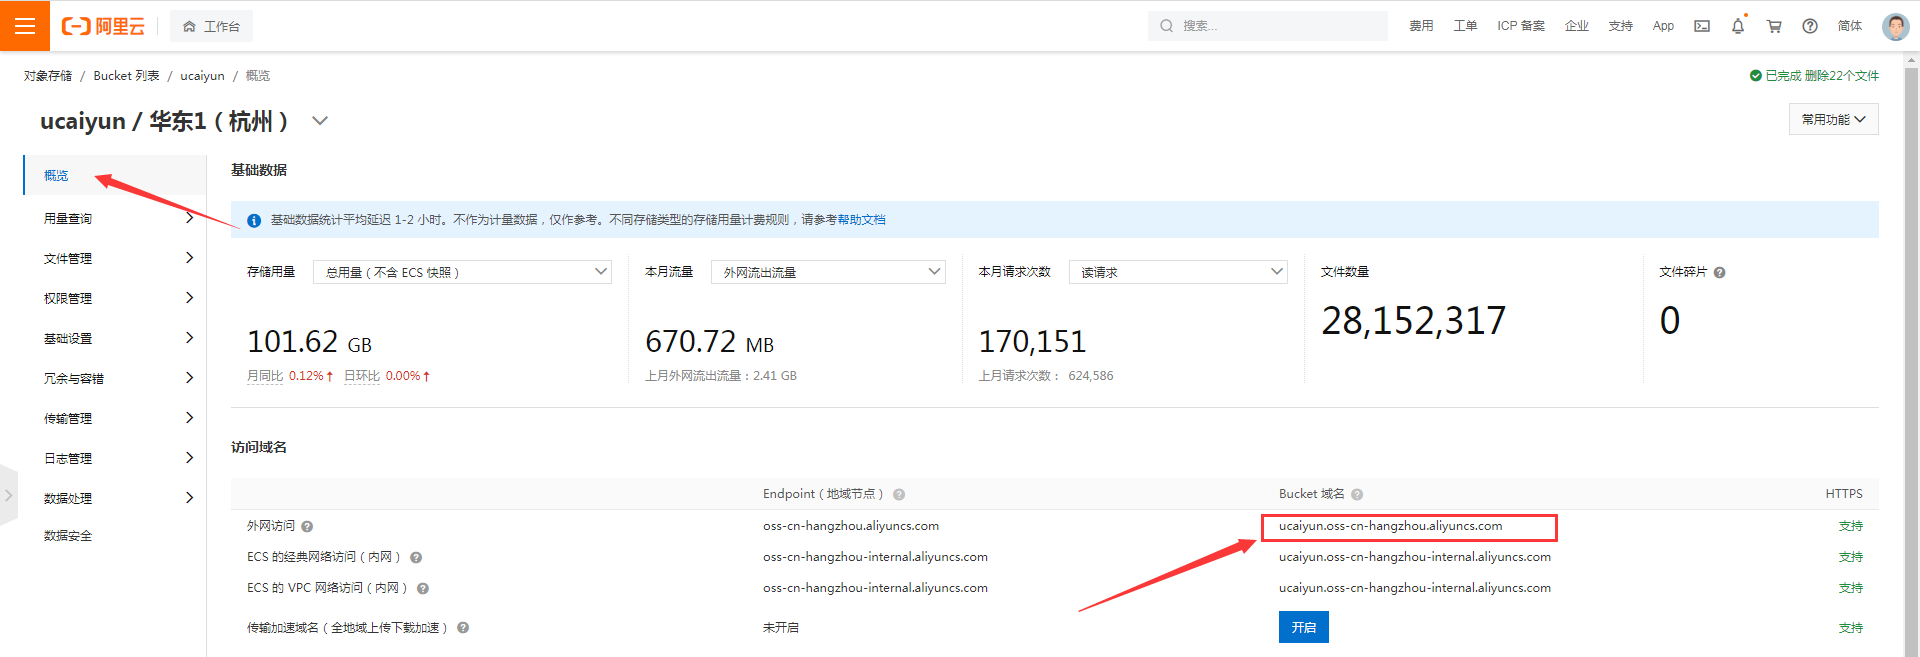This screenshot has width=1920, height=657.
Task: Click ucaiyun breadcrumb link
Action: pos(202,76)
